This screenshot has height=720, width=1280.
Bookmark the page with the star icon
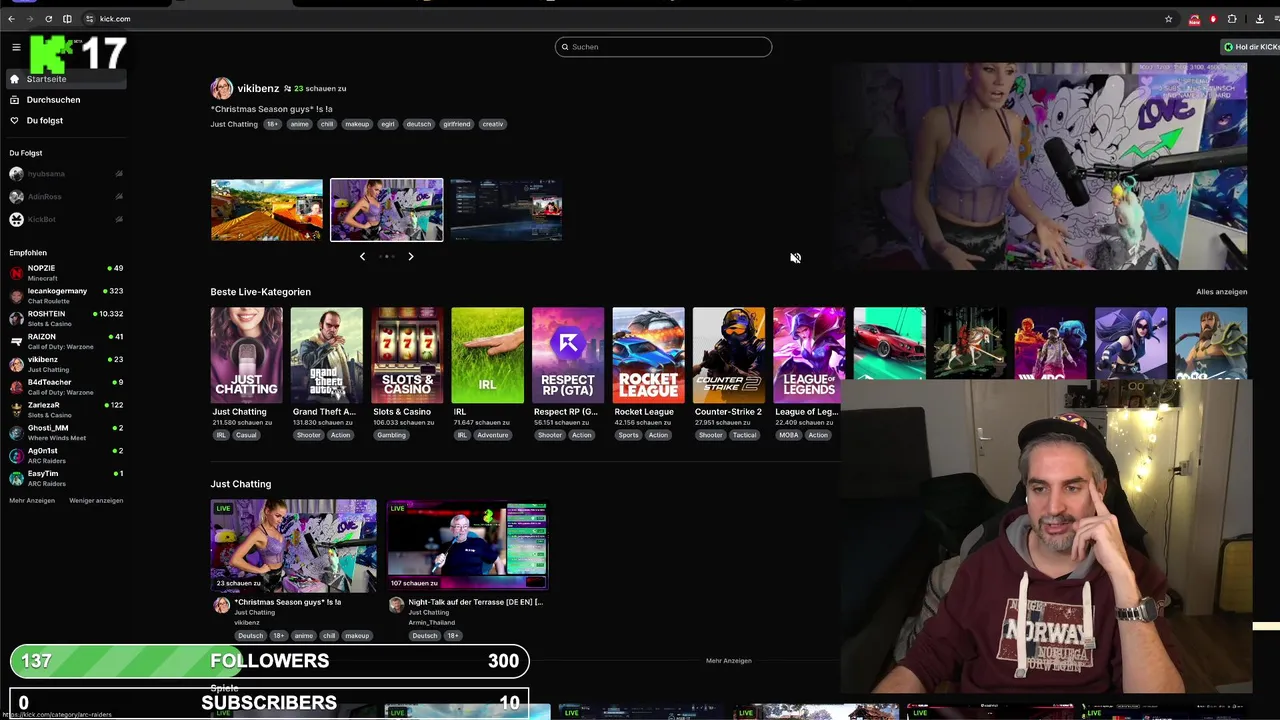click(1168, 19)
